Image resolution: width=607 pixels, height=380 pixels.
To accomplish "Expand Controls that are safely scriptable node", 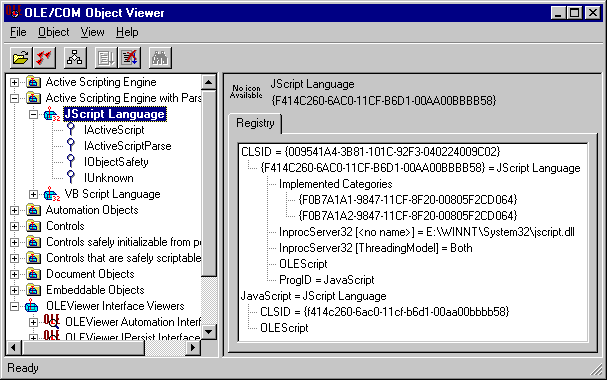I will pyautogui.click(x=14, y=258).
